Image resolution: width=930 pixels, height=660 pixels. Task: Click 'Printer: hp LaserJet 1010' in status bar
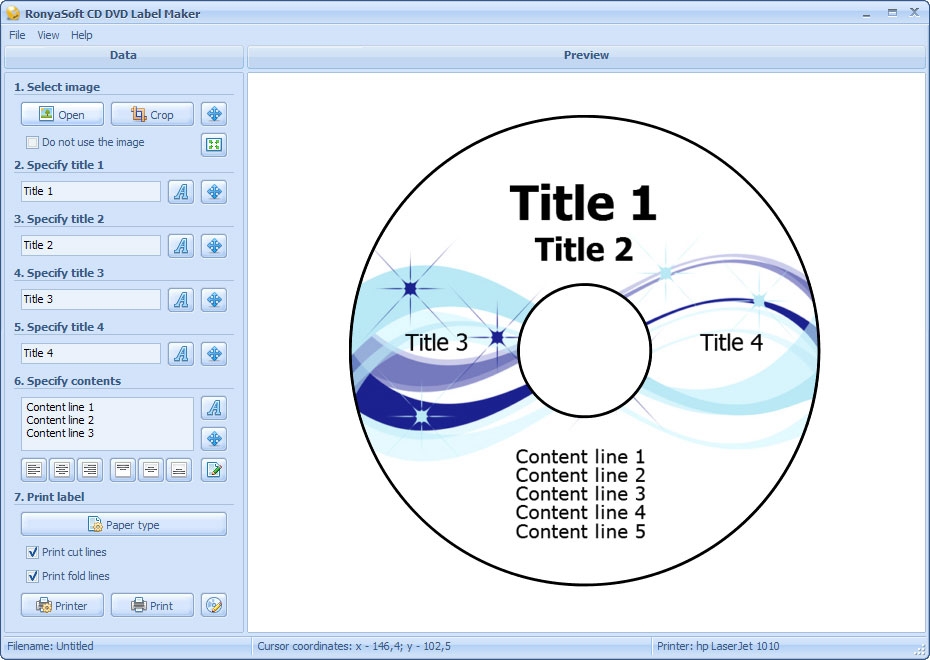[718, 646]
